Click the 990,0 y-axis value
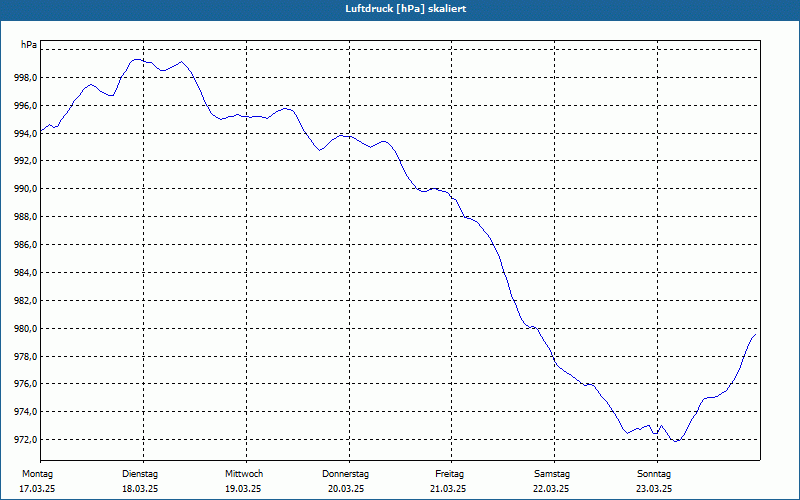 coord(26,189)
